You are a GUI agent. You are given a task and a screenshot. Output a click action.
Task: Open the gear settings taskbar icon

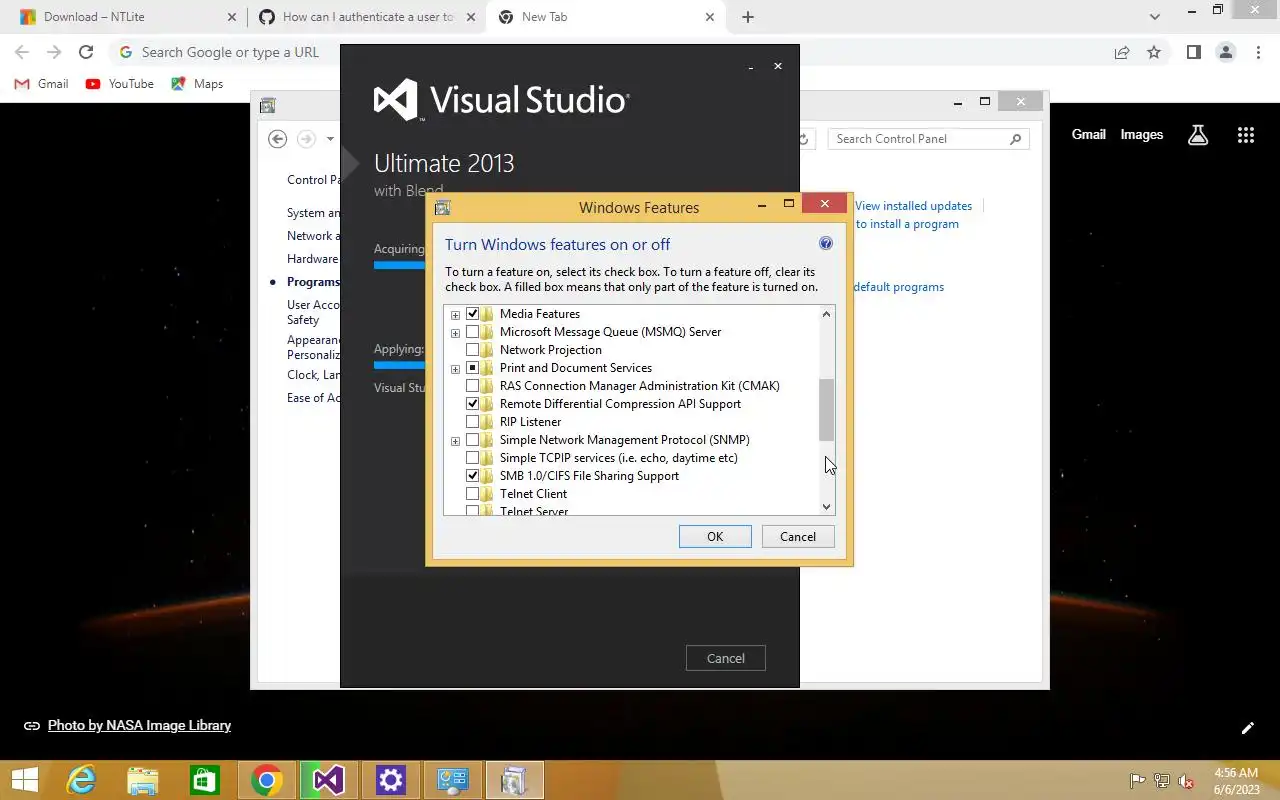(391, 780)
